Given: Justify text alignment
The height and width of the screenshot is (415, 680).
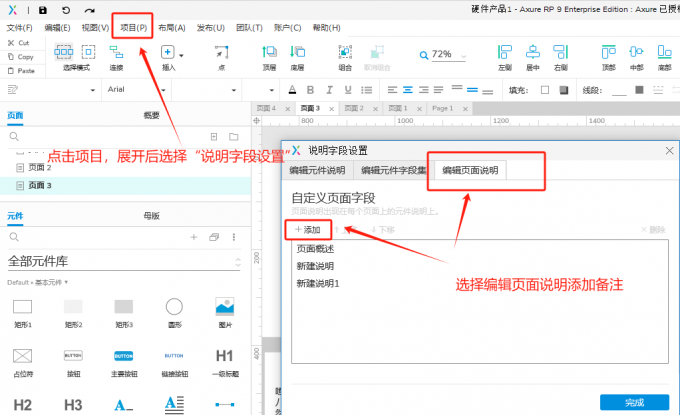Looking at the screenshot, I should [439, 90].
